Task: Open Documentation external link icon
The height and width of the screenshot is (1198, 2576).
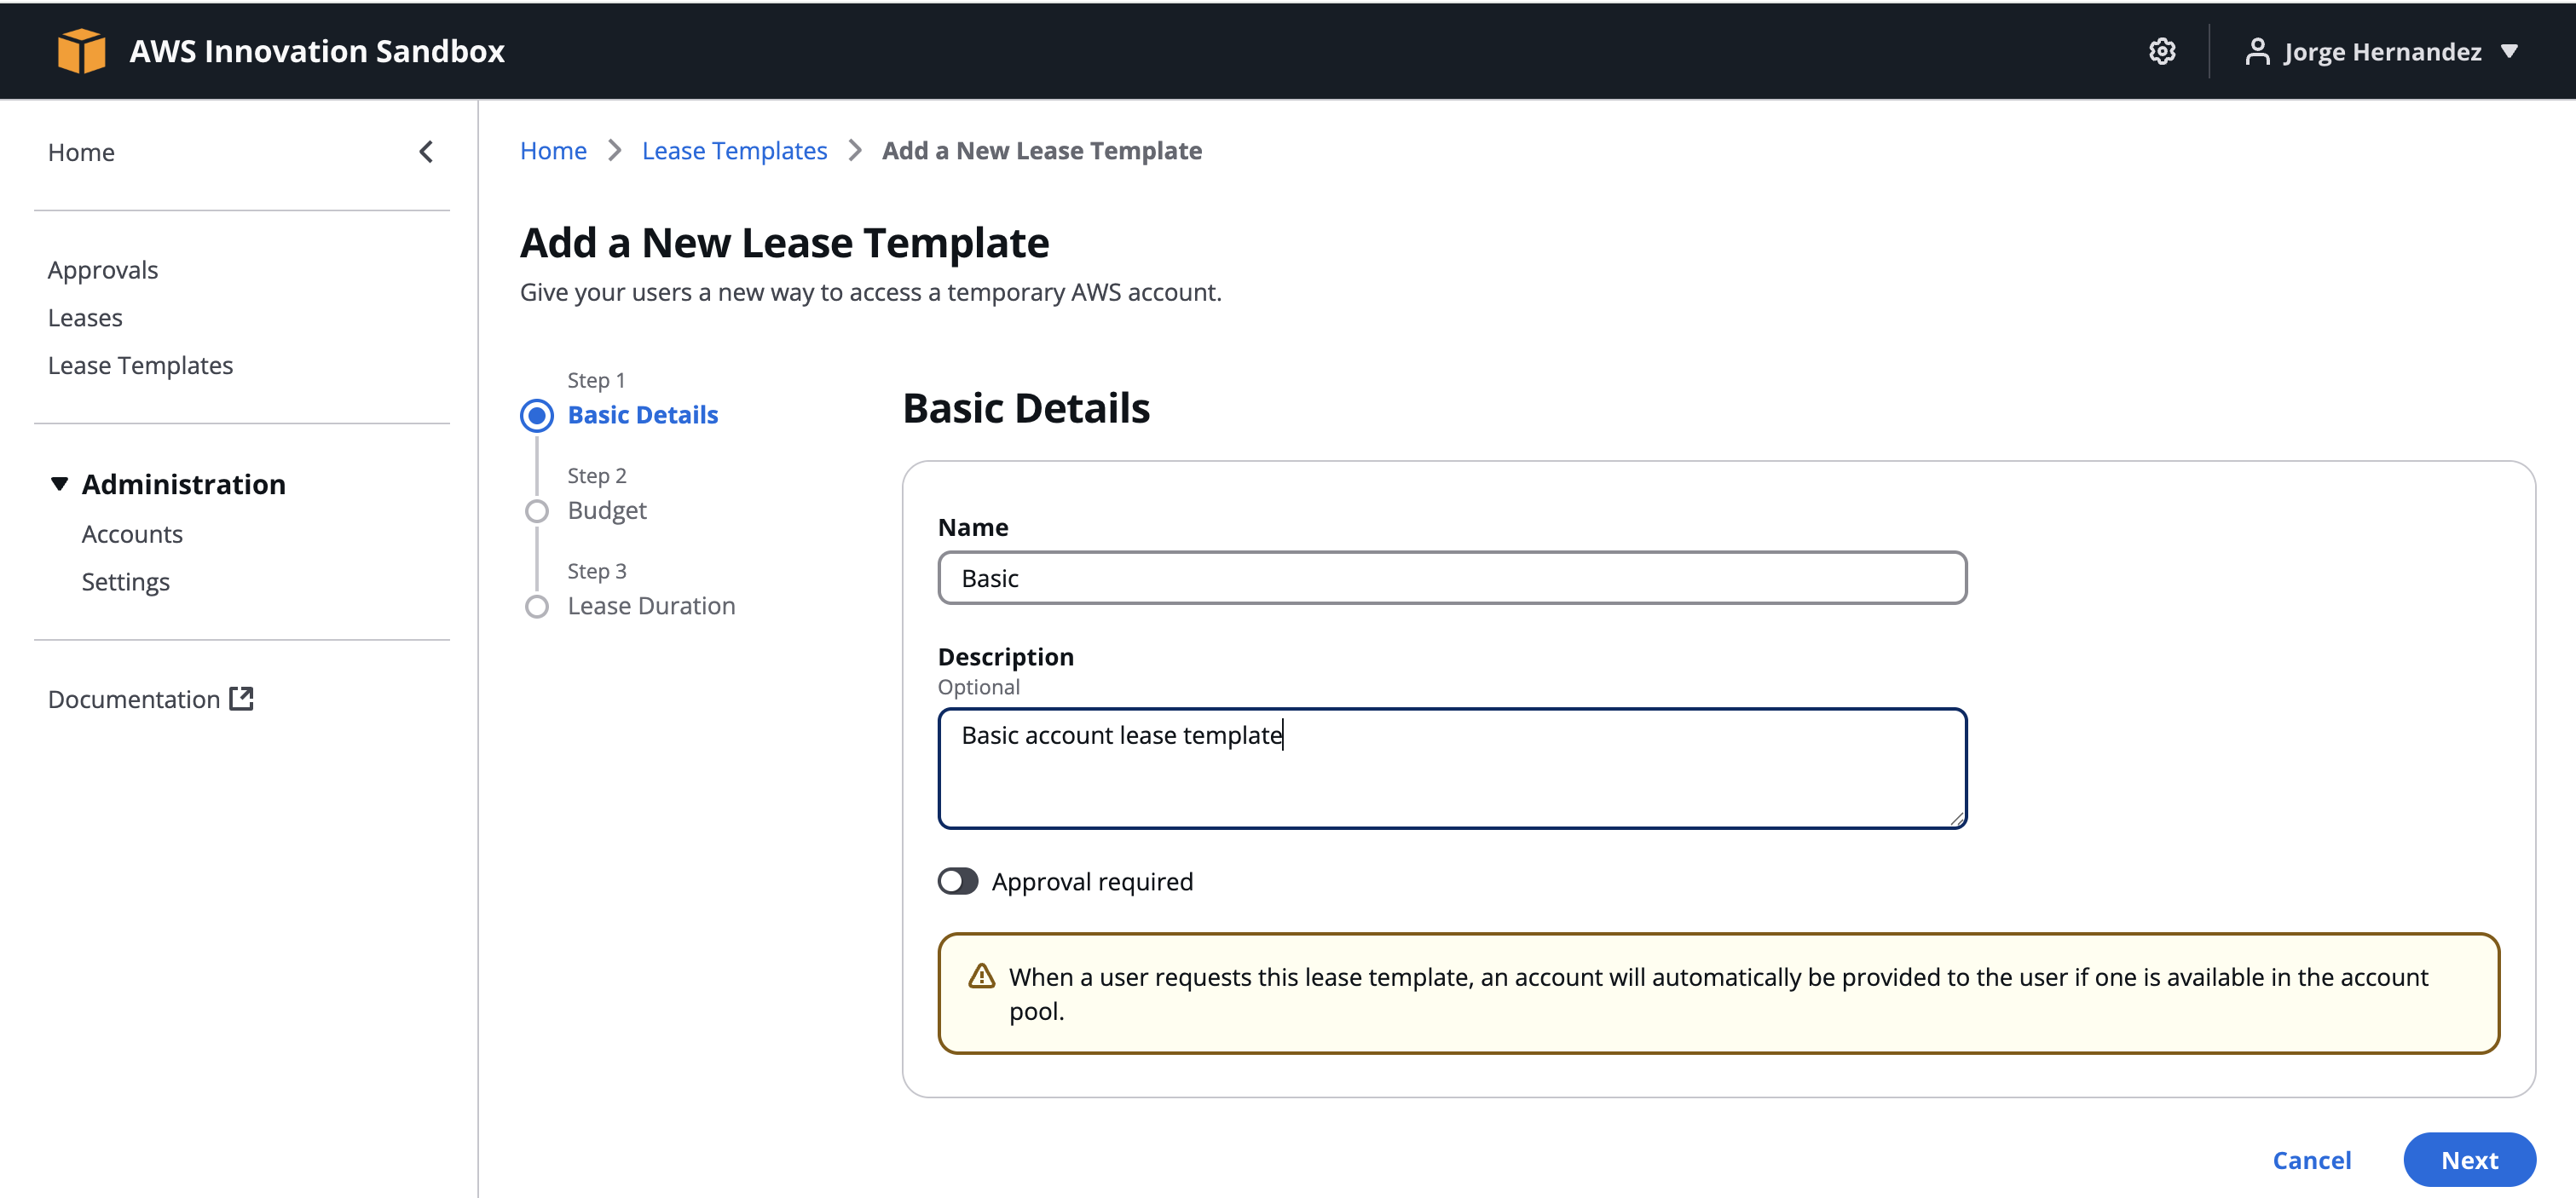Action: point(241,698)
